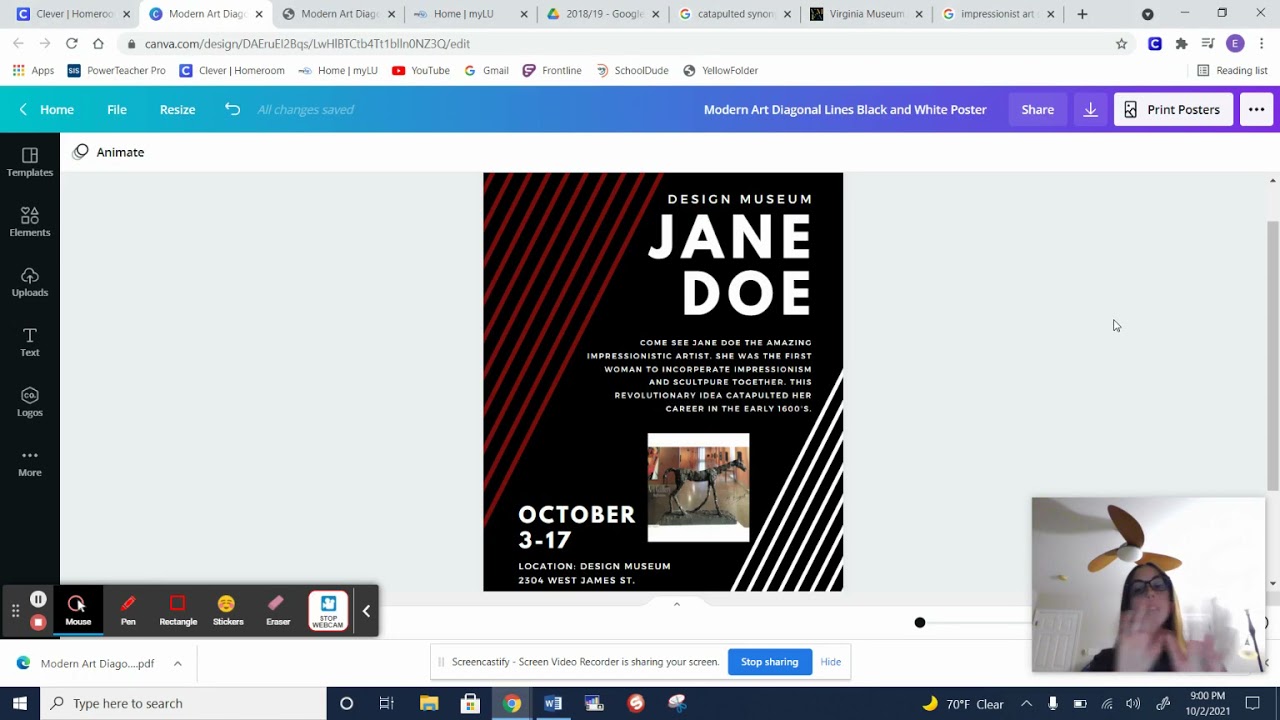Open the three-dot more menu in Canva header
Viewport: 1280px width, 720px height.
tap(1256, 109)
